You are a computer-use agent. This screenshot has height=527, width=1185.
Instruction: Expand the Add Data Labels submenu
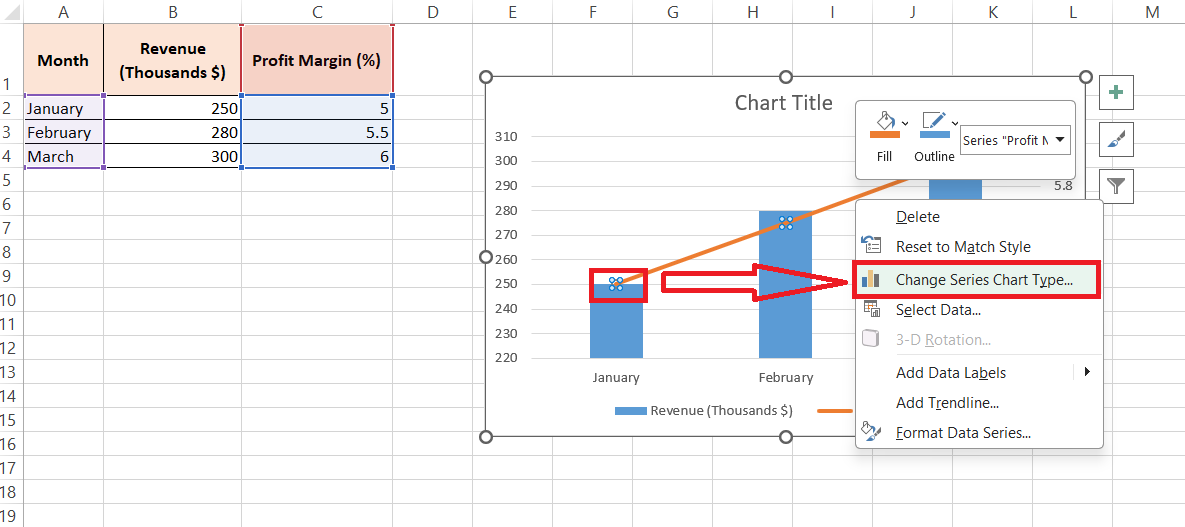(x=979, y=372)
